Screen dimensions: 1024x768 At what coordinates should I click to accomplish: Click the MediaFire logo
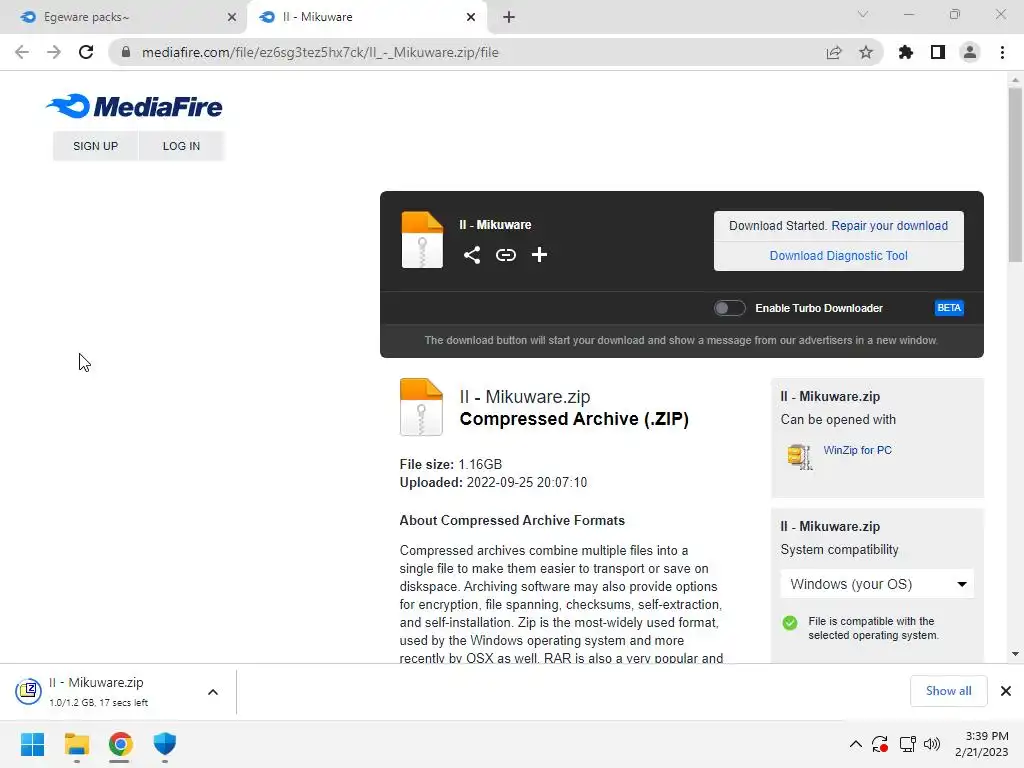pos(134,106)
